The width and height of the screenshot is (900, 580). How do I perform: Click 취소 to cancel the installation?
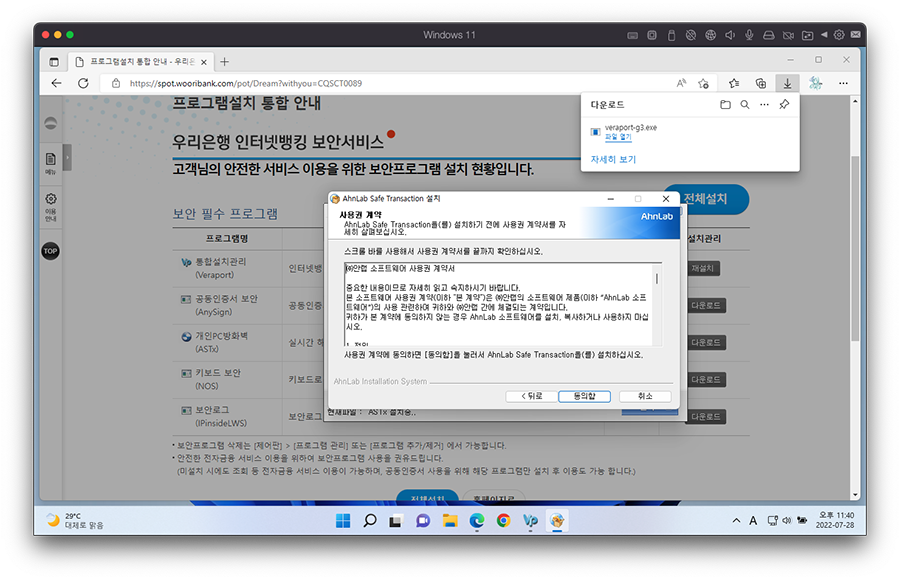click(645, 396)
